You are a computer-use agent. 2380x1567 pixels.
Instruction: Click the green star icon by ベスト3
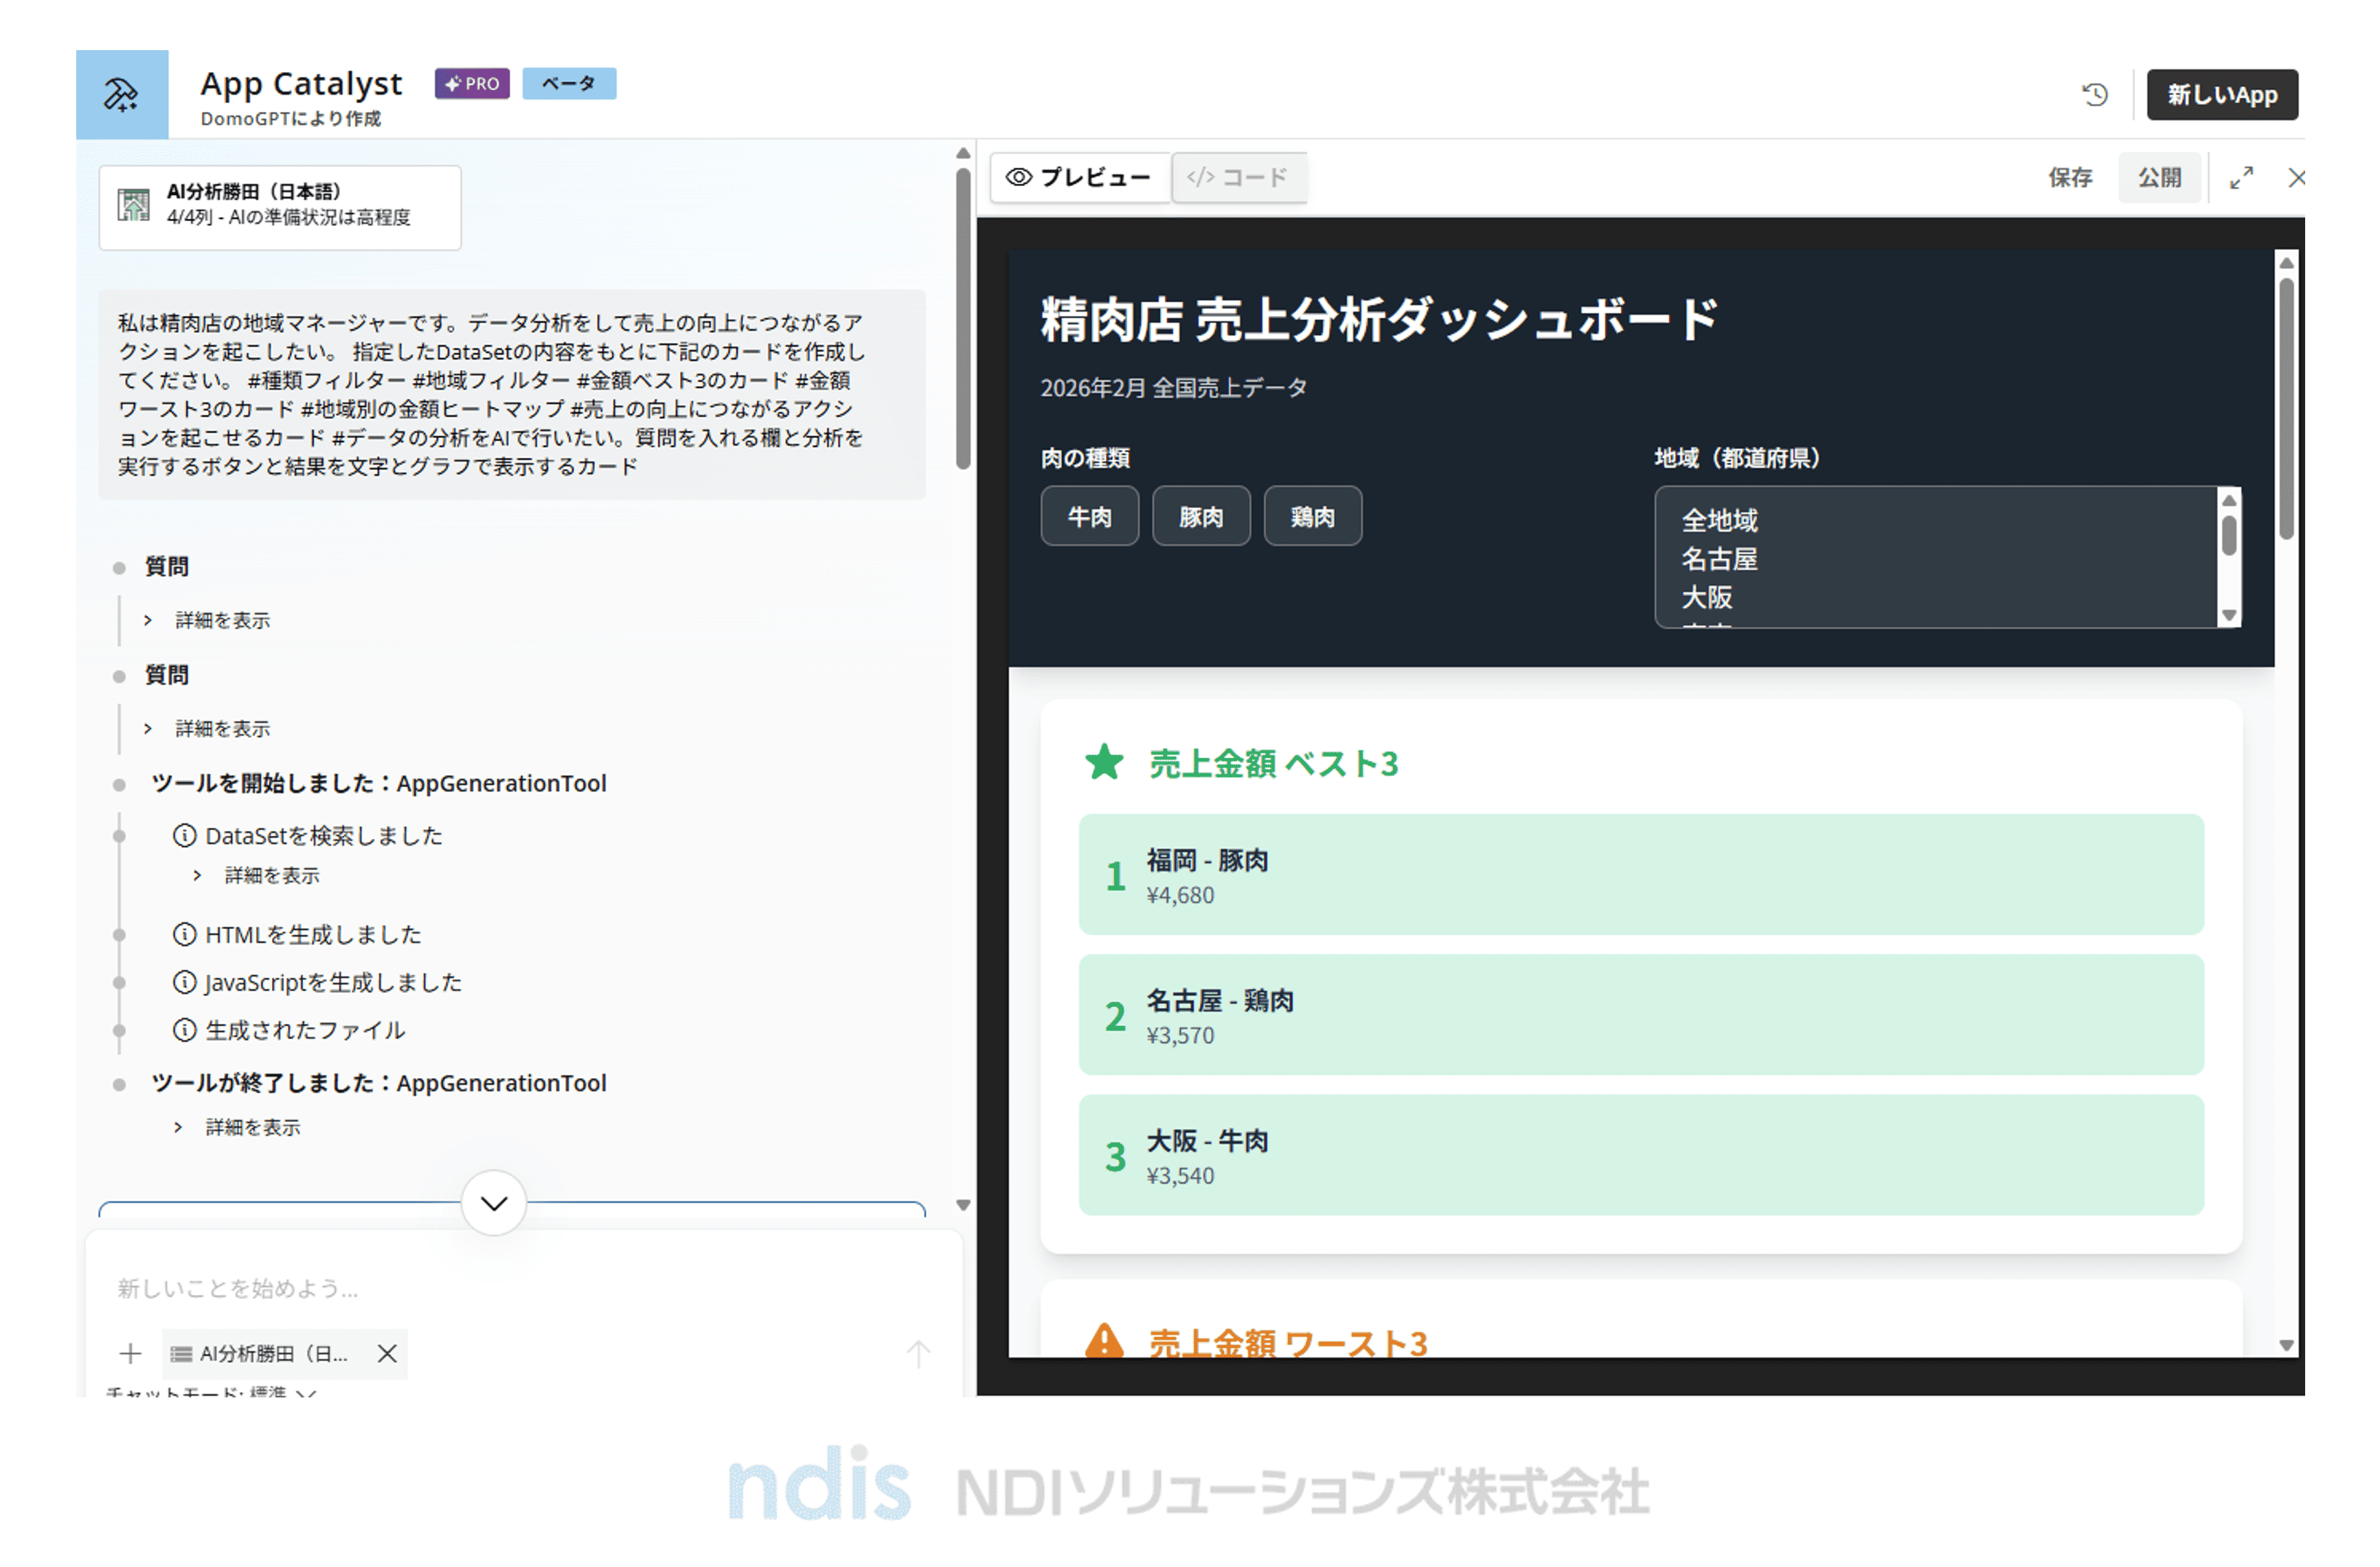click(1104, 762)
